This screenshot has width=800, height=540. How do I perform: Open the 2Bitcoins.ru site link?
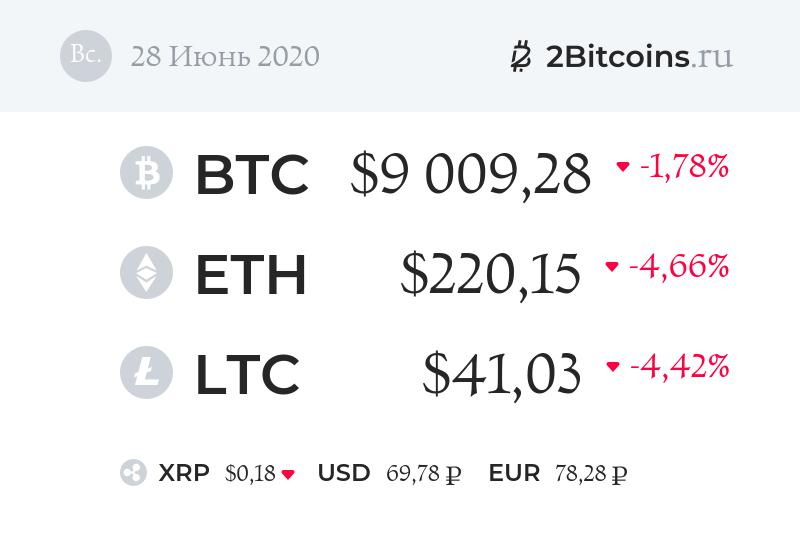(639, 56)
